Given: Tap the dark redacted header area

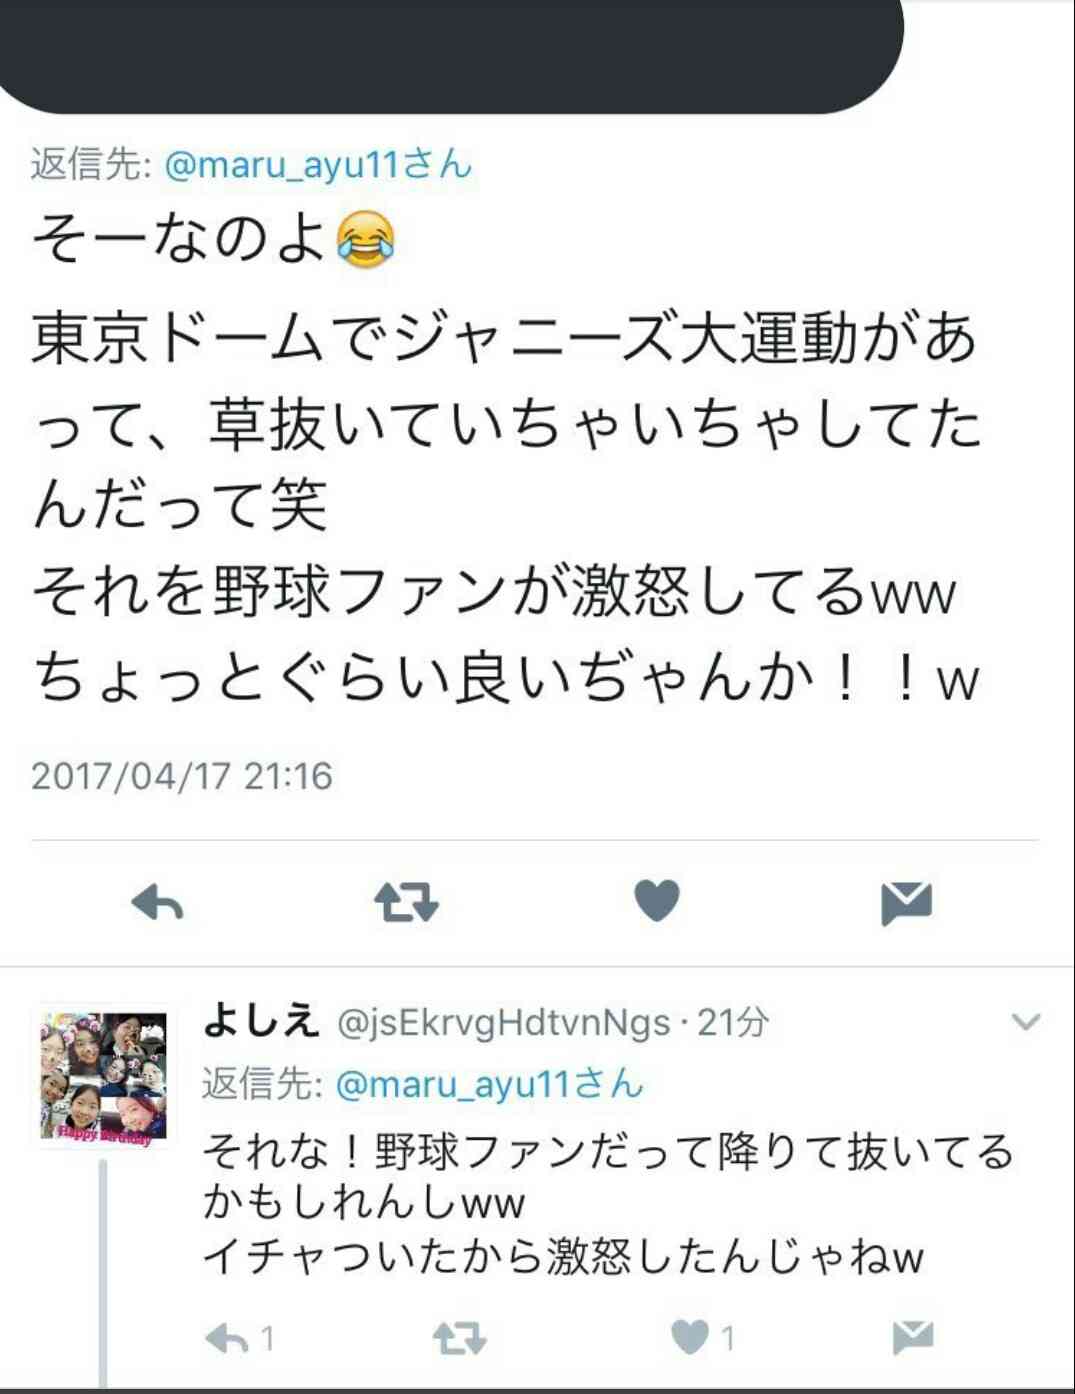Looking at the screenshot, I should (x=452, y=55).
